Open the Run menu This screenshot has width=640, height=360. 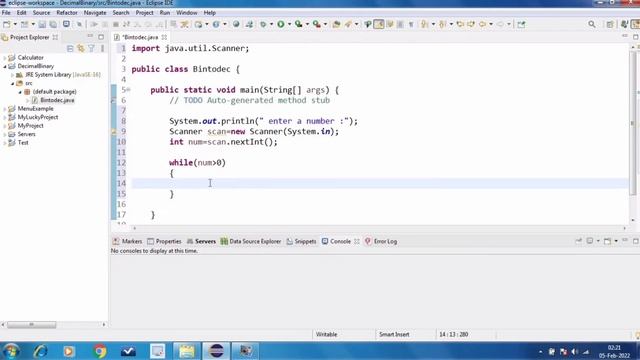click(x=165, y=13)
